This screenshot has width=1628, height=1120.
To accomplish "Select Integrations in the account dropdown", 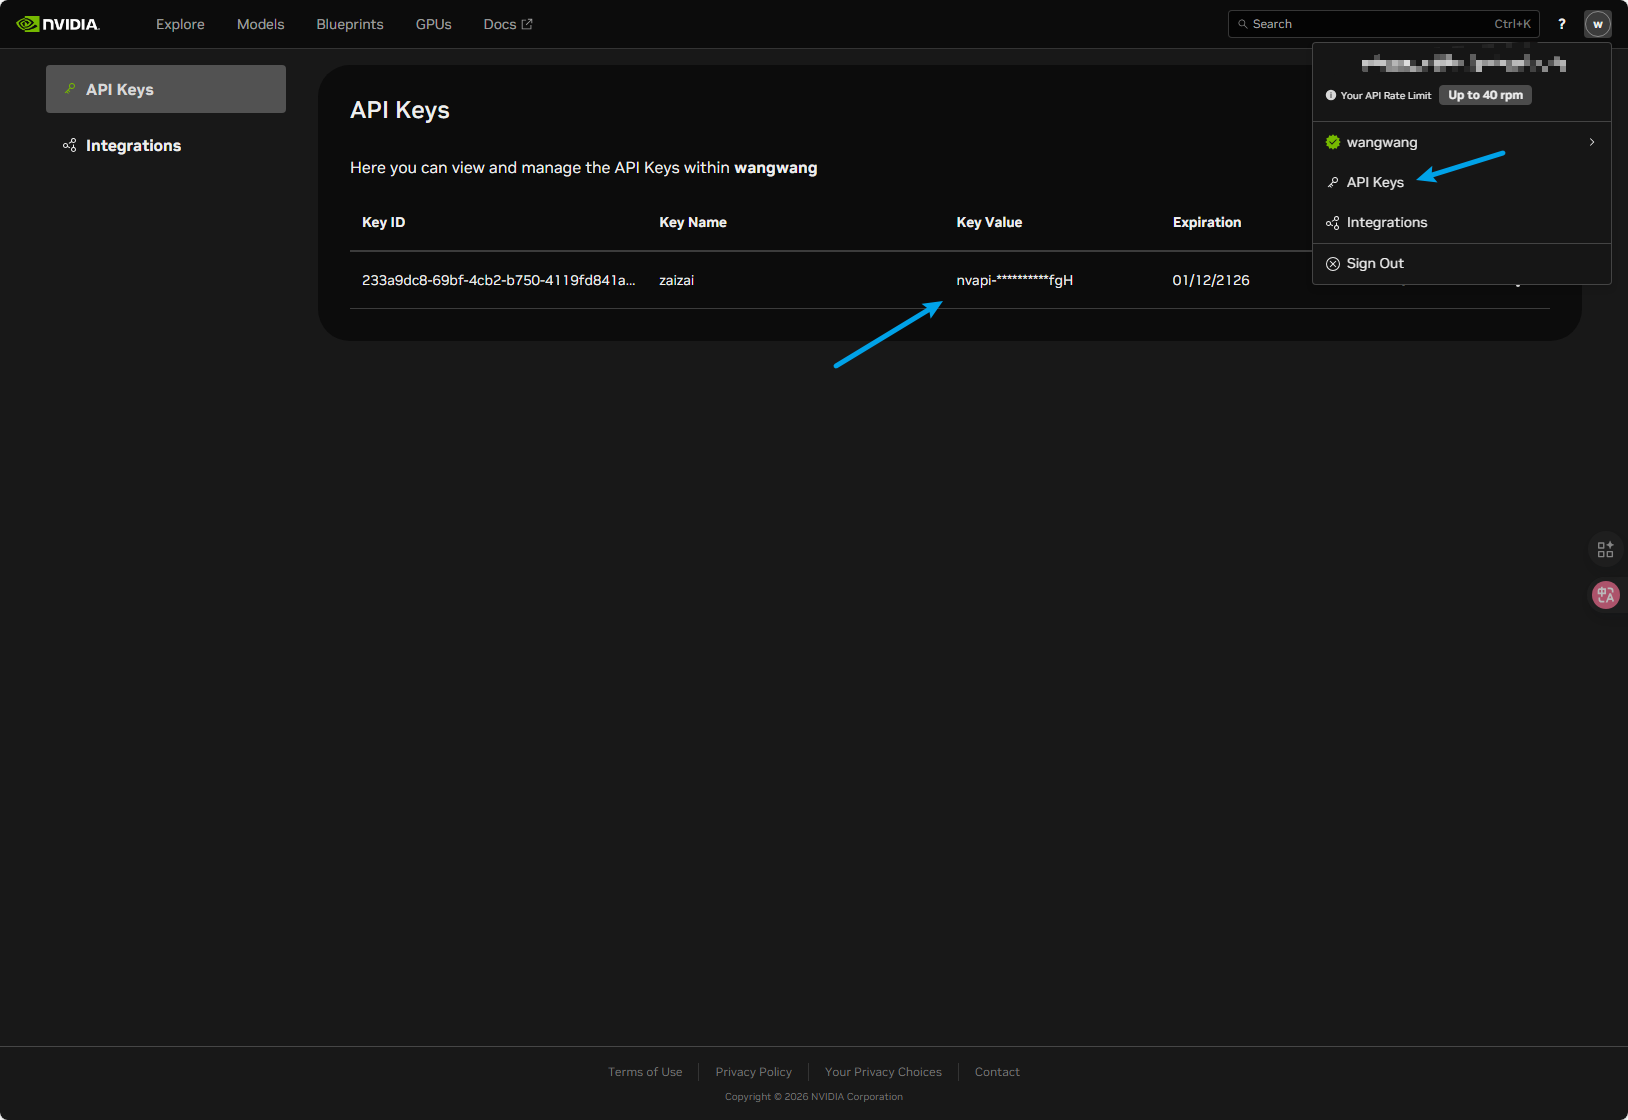I will pyautogui.click(x=1386, y=222).
